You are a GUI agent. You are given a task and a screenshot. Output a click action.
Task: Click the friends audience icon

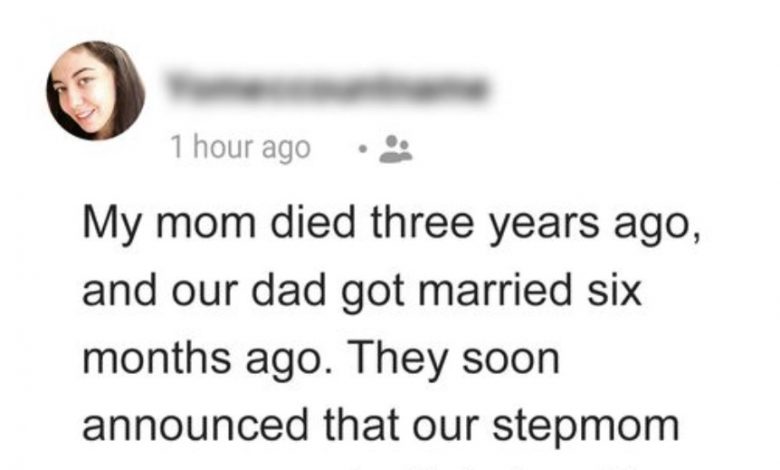pyautogui.click(x=398, y=148)
